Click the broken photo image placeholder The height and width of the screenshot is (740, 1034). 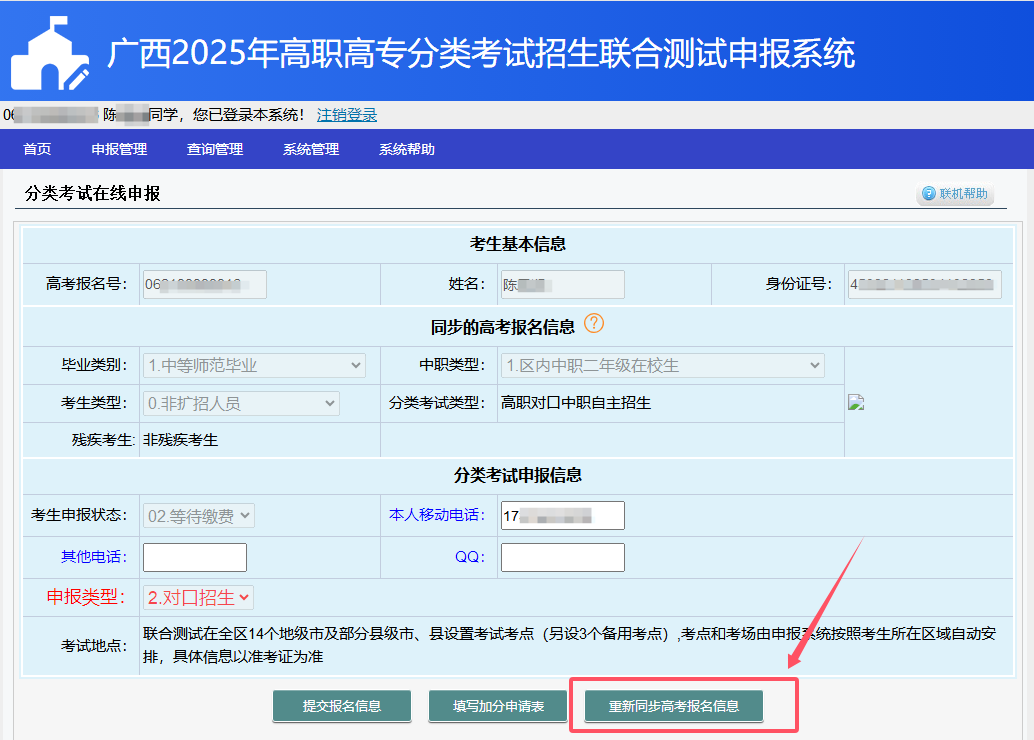tap(856, 403)
